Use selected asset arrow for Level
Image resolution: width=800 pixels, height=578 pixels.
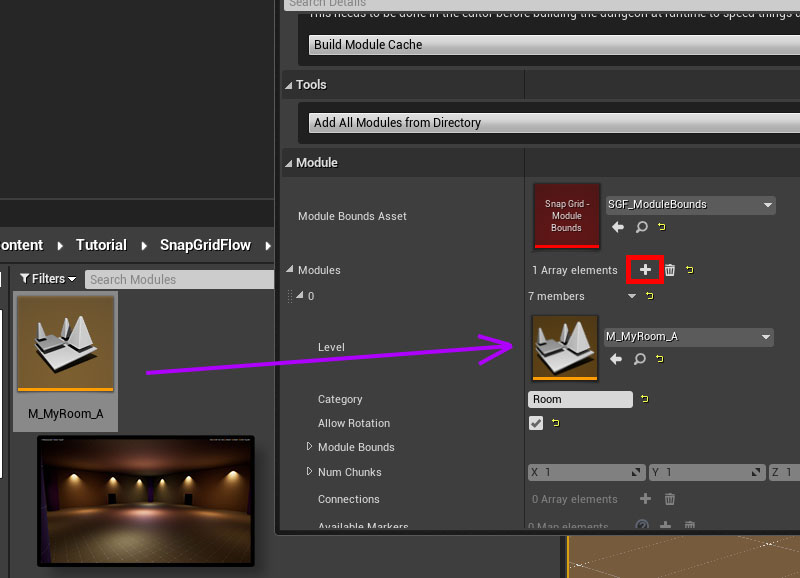pos(616,359)
